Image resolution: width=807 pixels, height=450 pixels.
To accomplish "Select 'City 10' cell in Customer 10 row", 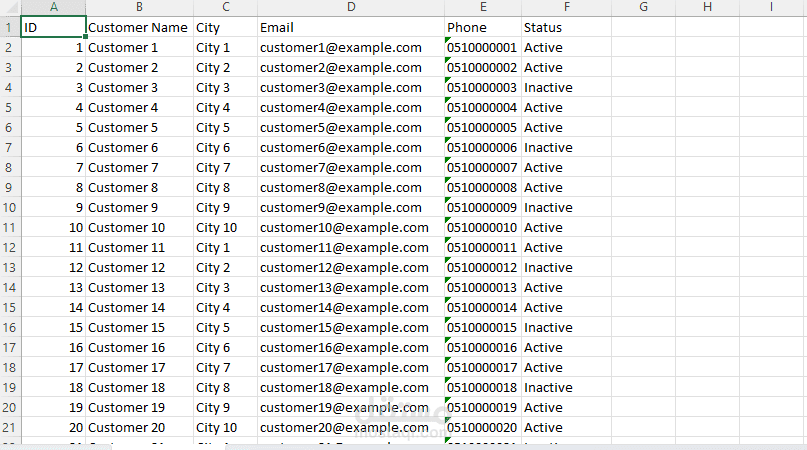I will 225,228.
